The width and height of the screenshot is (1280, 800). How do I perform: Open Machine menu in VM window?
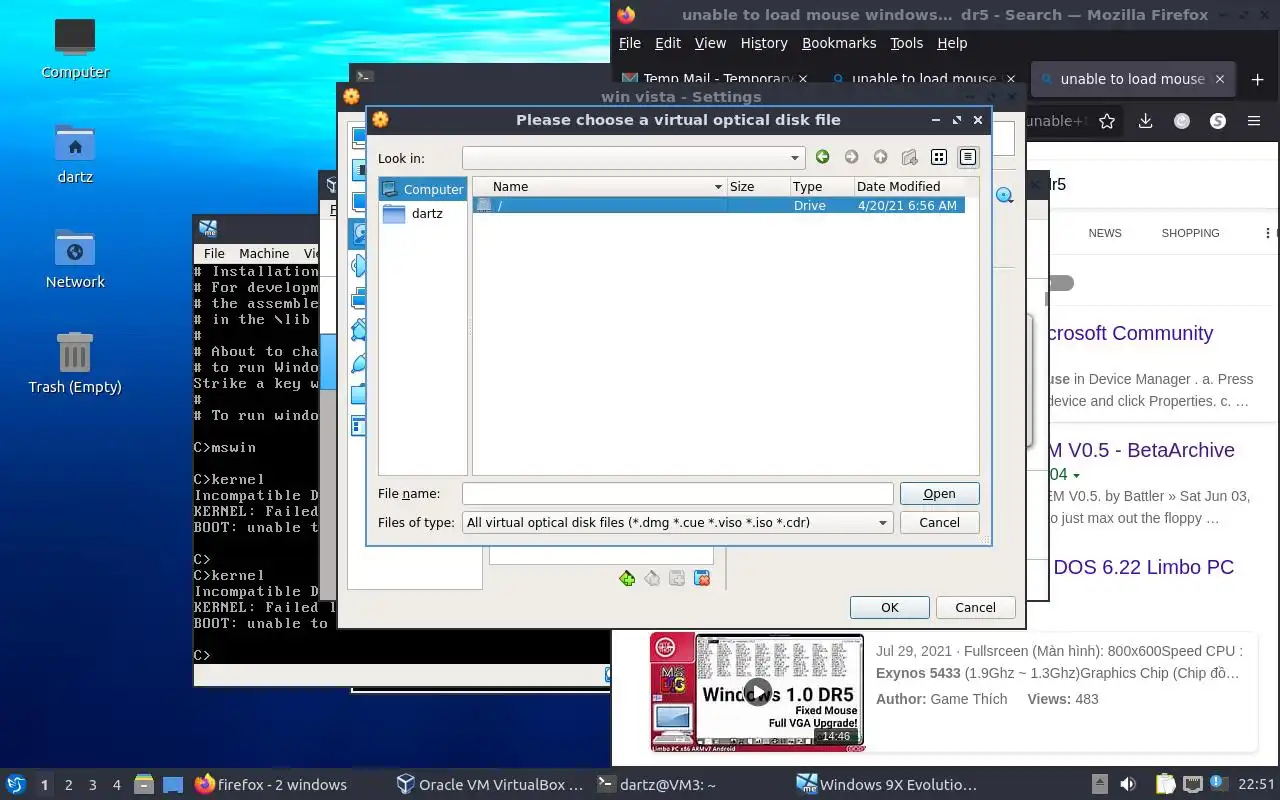pyautogui.click(x=264, y=253)
